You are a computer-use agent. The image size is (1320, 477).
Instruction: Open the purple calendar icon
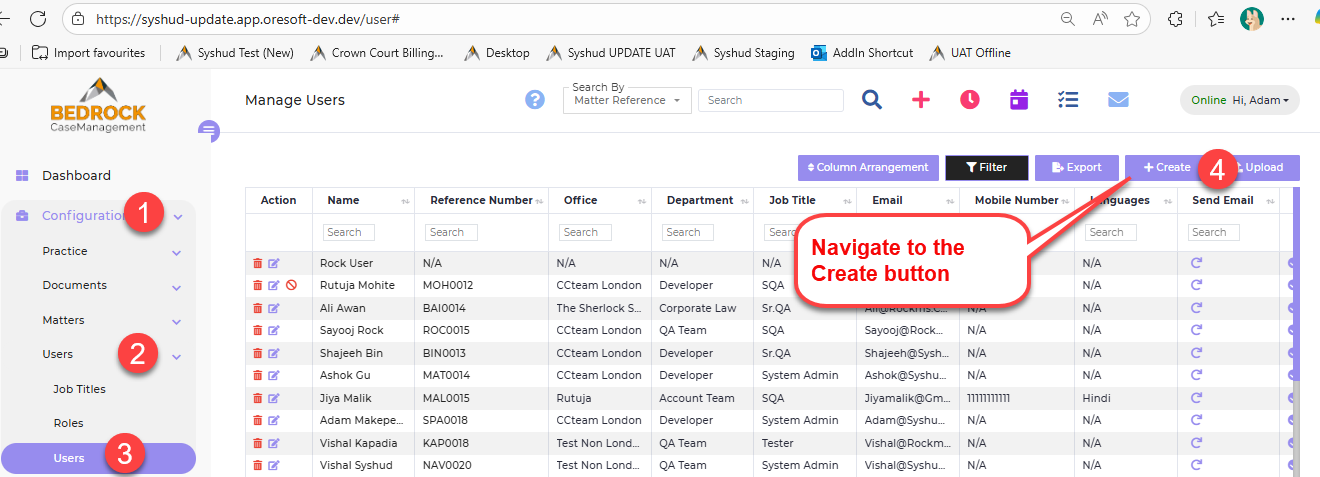click(x=1019, y=99)
